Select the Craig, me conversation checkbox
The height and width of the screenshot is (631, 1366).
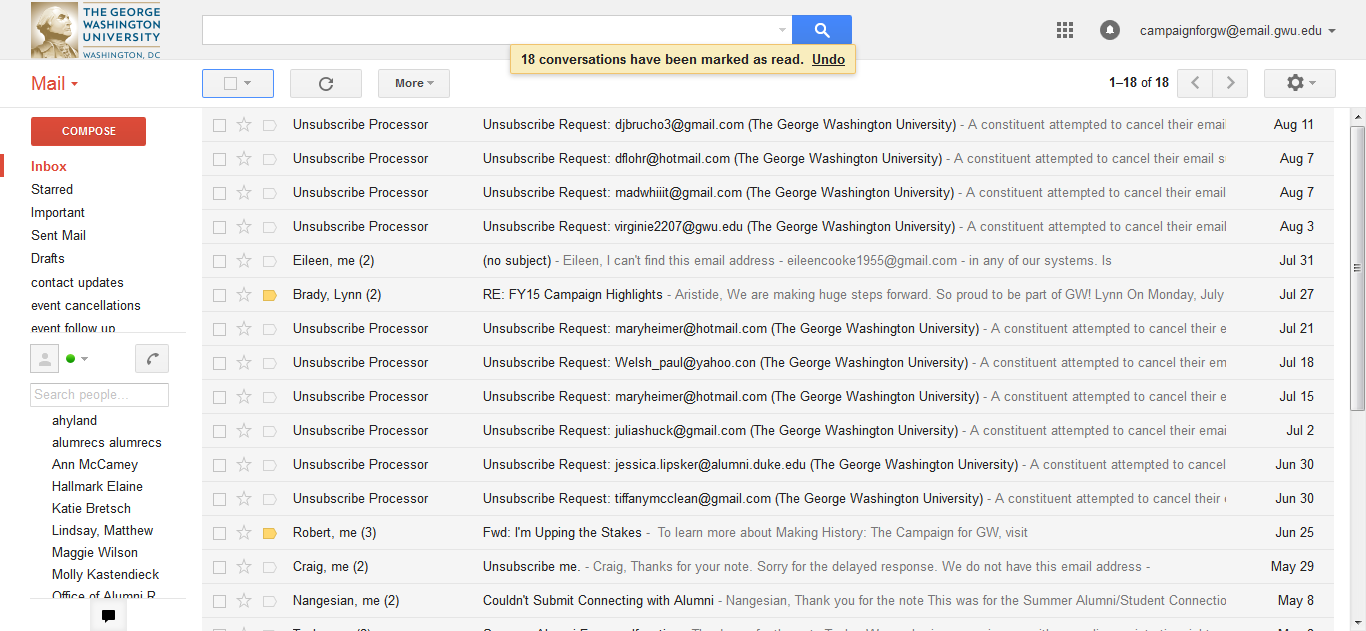pos(219,567)
